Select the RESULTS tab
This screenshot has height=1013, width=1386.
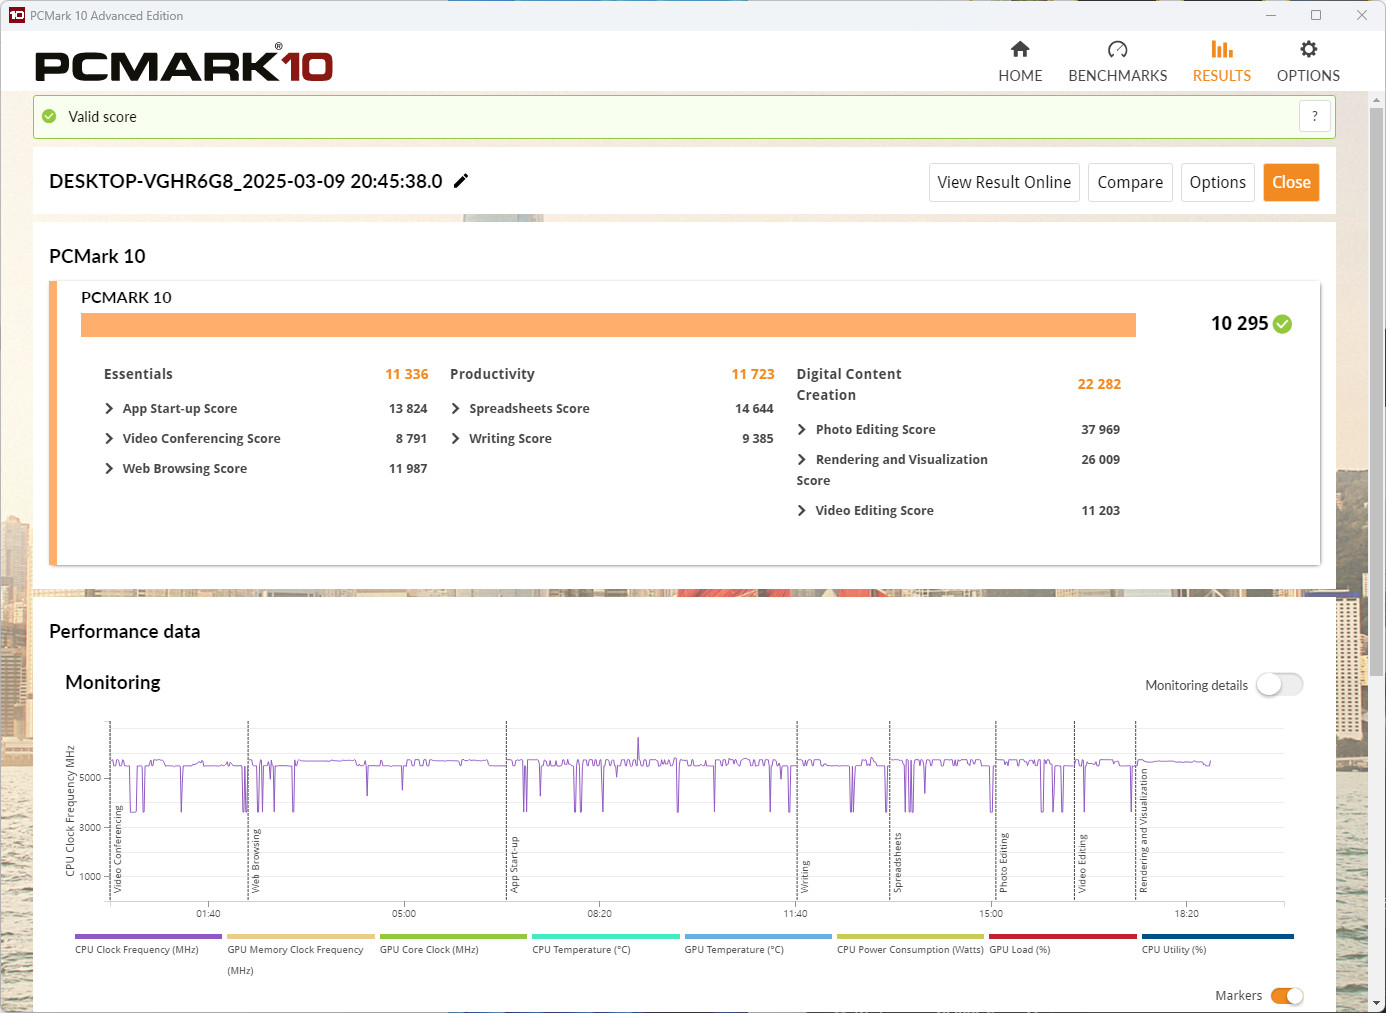(x=1222, y=62)
